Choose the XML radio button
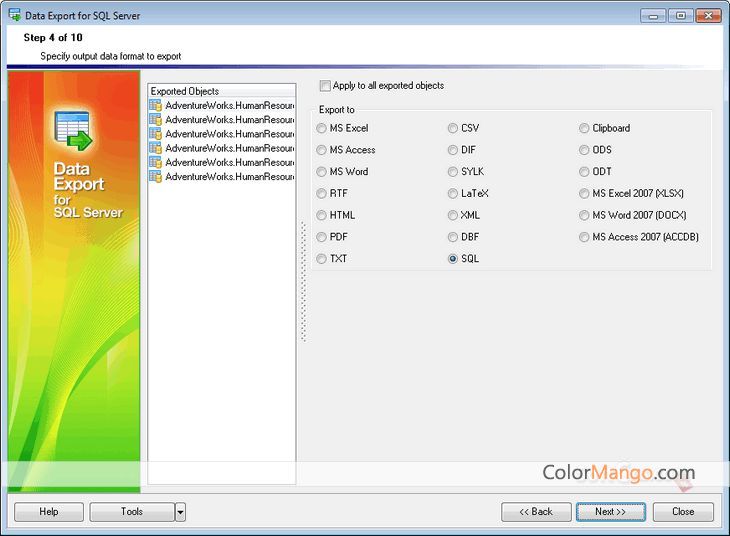 point(453,215)
